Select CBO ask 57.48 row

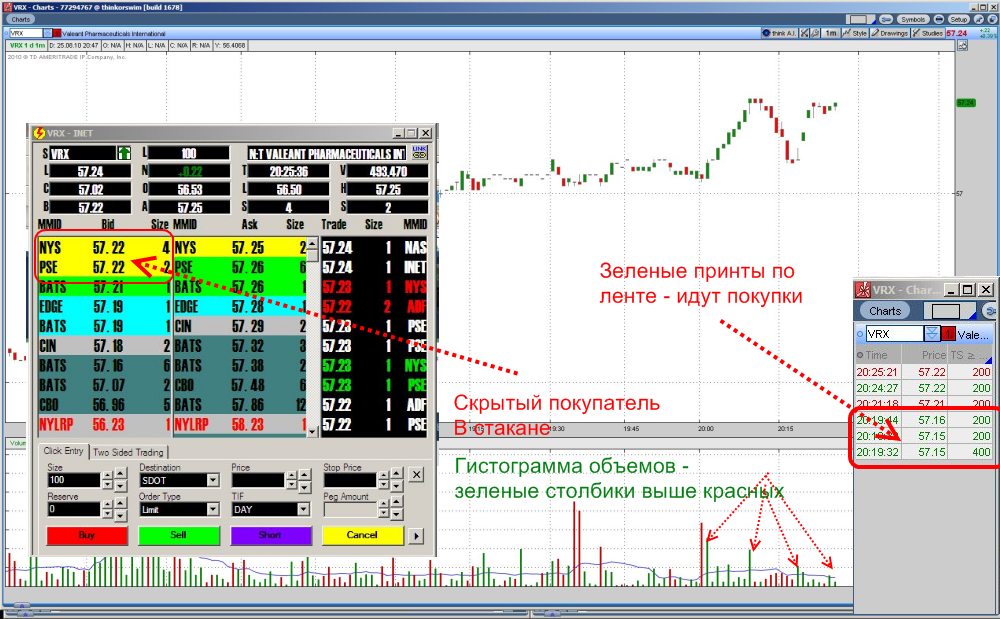tap(240, 385)
